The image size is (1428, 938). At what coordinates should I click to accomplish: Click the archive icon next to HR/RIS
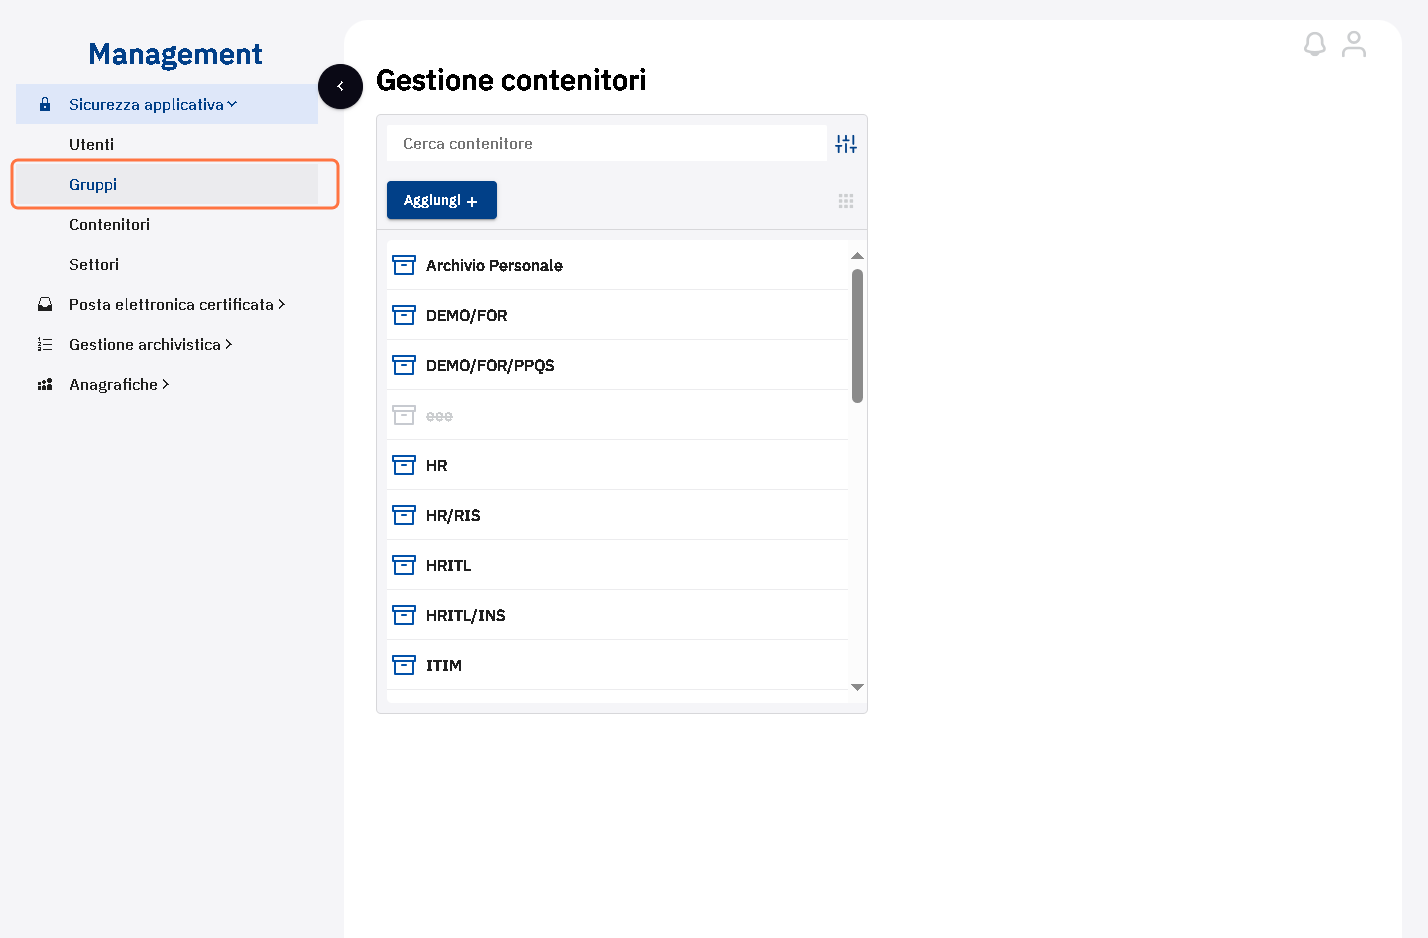(x=404, y=515)
